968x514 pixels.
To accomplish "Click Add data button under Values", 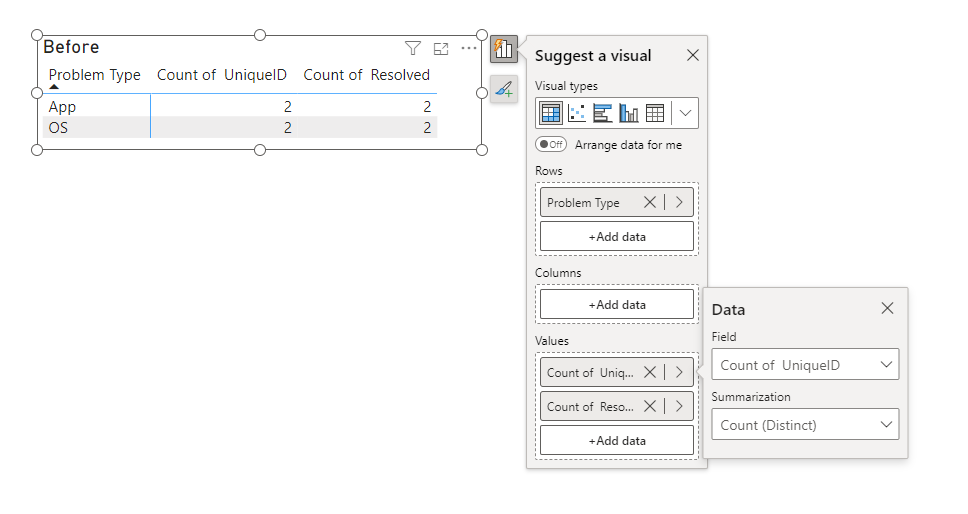I will click(x=617, y=441).
